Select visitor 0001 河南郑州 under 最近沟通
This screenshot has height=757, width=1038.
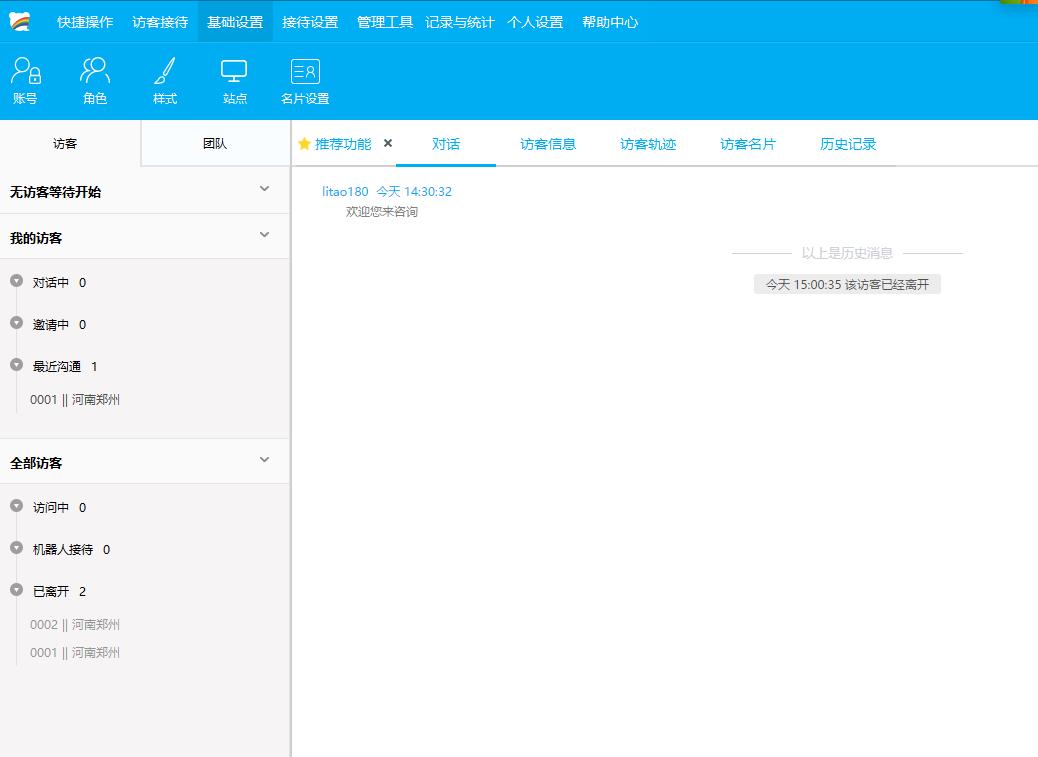click(x=74, y=399)
